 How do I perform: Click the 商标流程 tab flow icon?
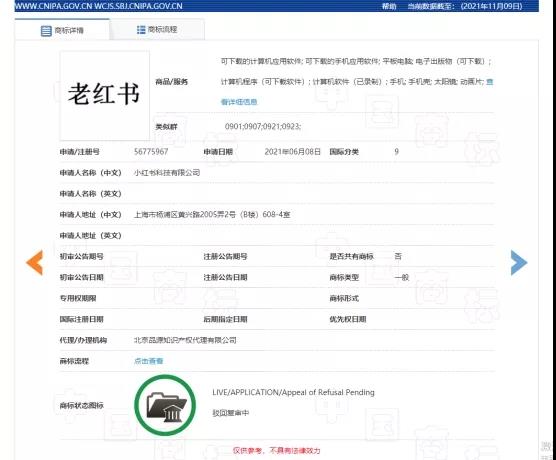(x=141, y=30)
